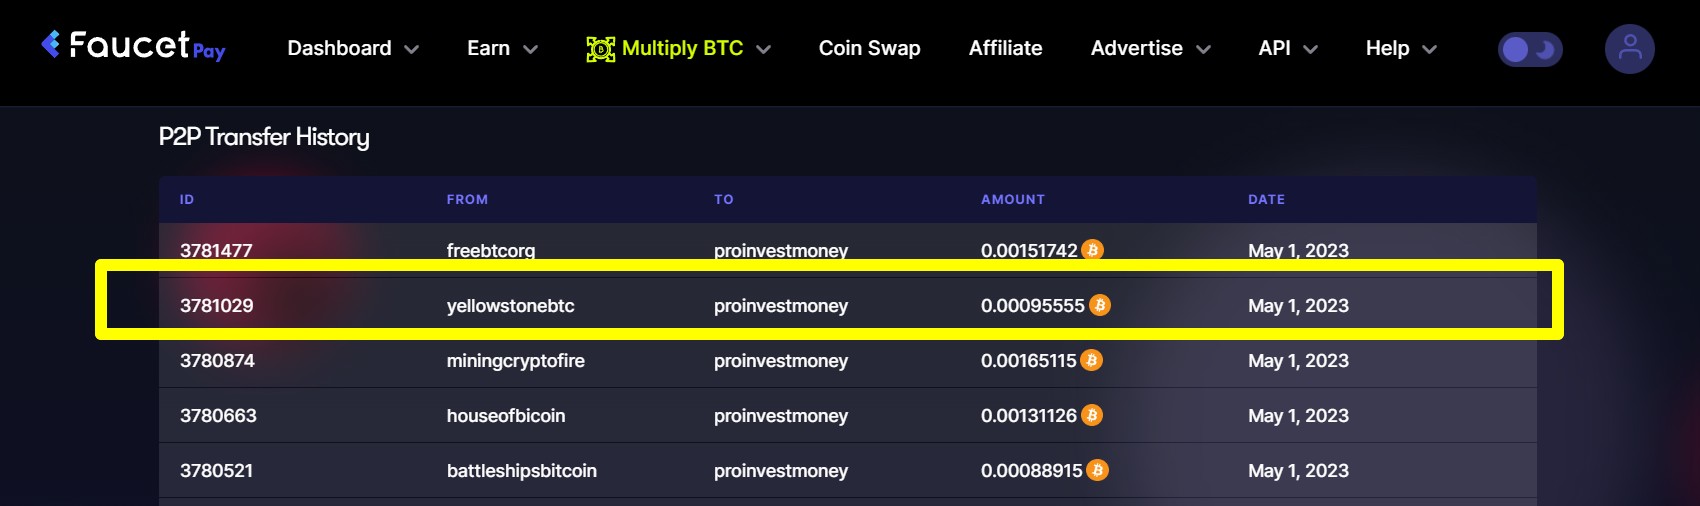Screen dimensions: 1700x506
Task: Expand the Help menu
Action: click(1401, 48)
